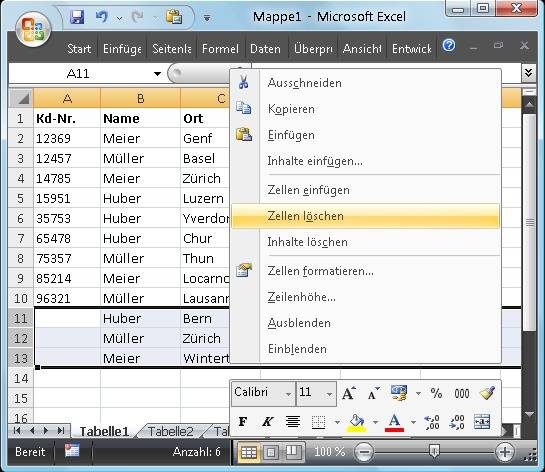The width and height of the screenshot is (545, 472).
Task: Choose Zellen löschen from context menu
Action: coord(366,216)
